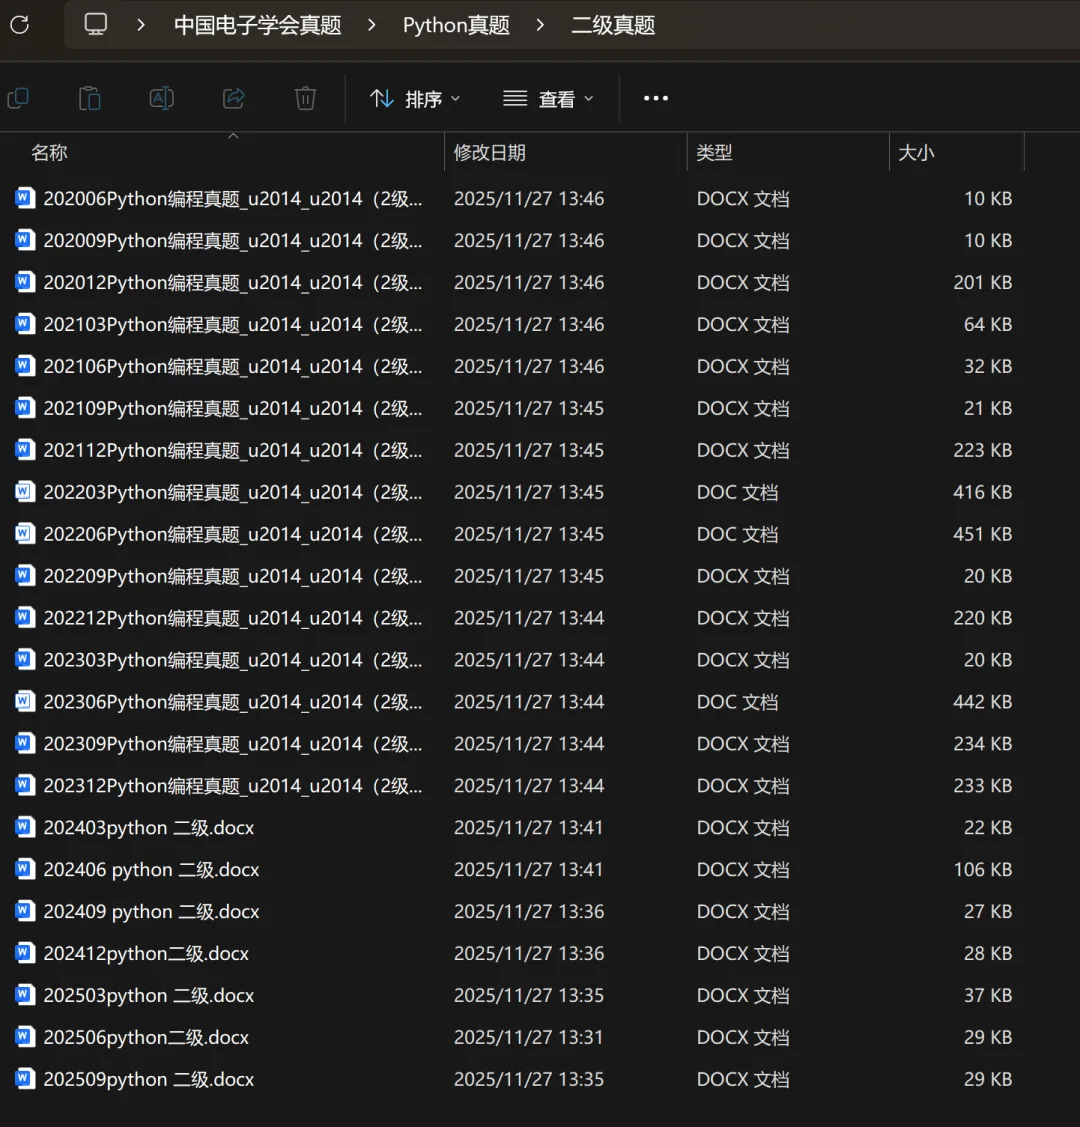Go to Python真题 breadcrumb folder
The height and width of the screenshot is (1127, 1080).
click(456, 25)
